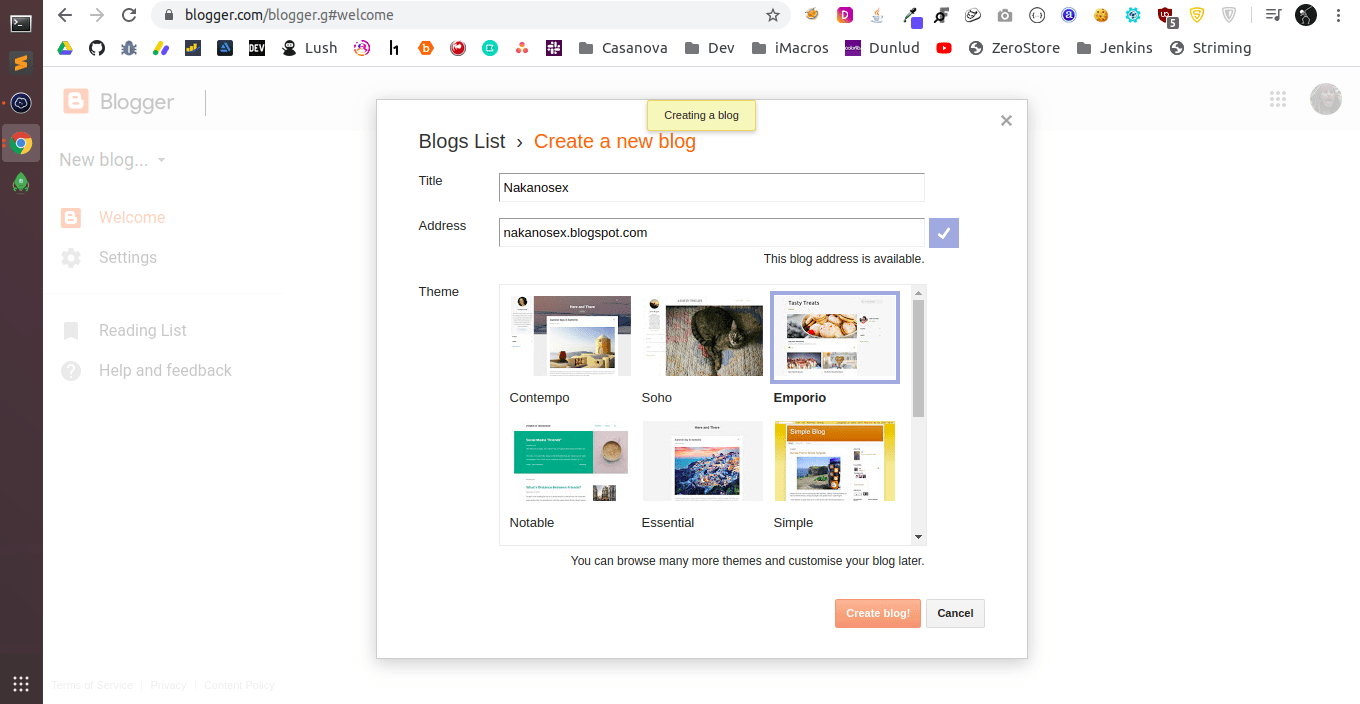Open the Google apps grid
The height and width of the screenshot is (704, 1360).
point(1277,98)
